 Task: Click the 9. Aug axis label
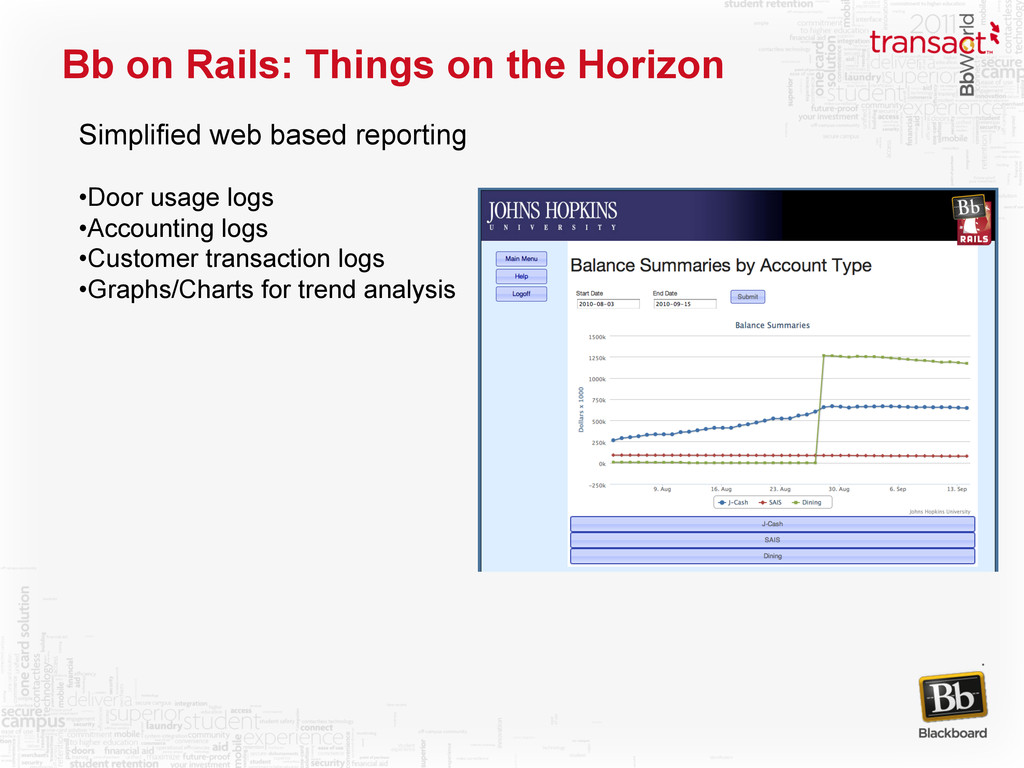point(662,489)
